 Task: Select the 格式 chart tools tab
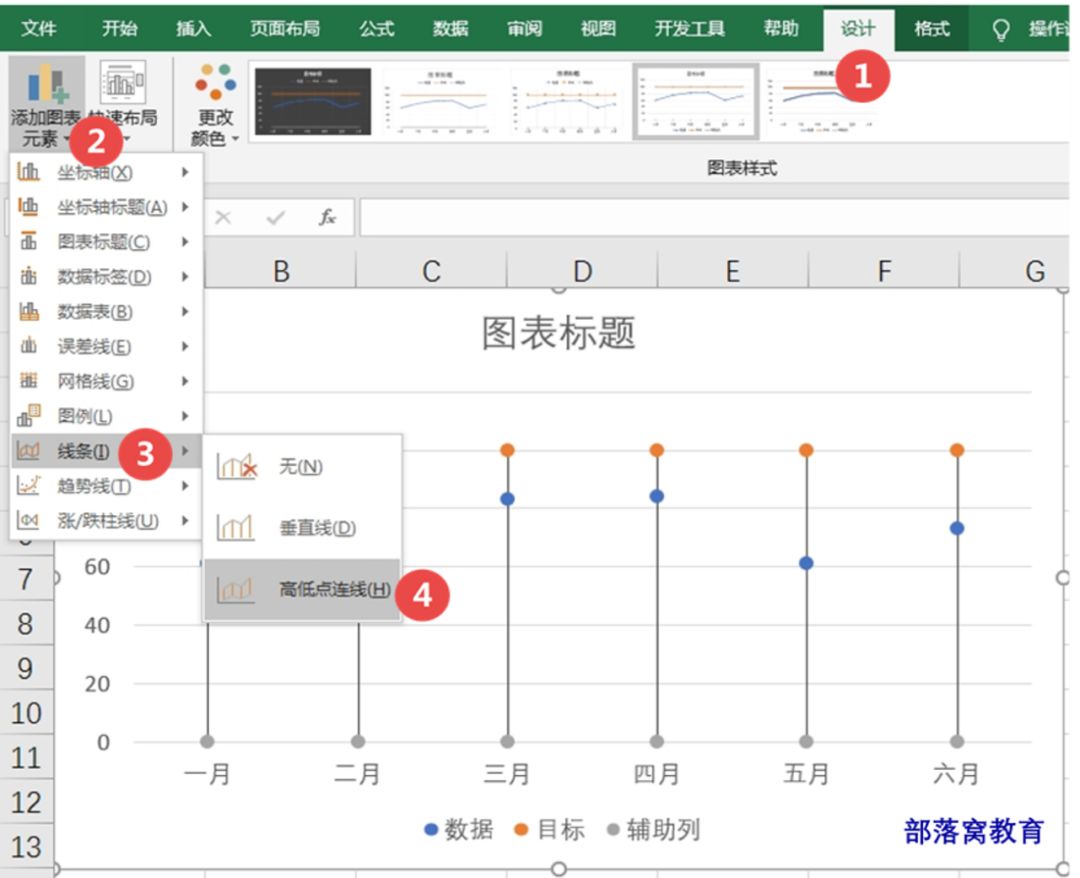tap(932, 28)
